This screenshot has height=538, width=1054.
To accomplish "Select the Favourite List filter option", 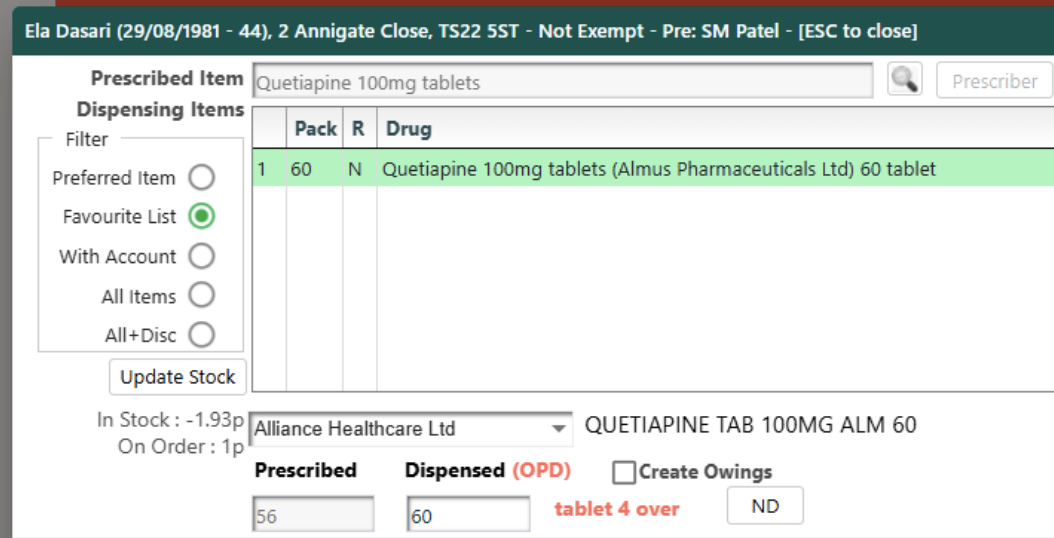I will pos(202,216).
